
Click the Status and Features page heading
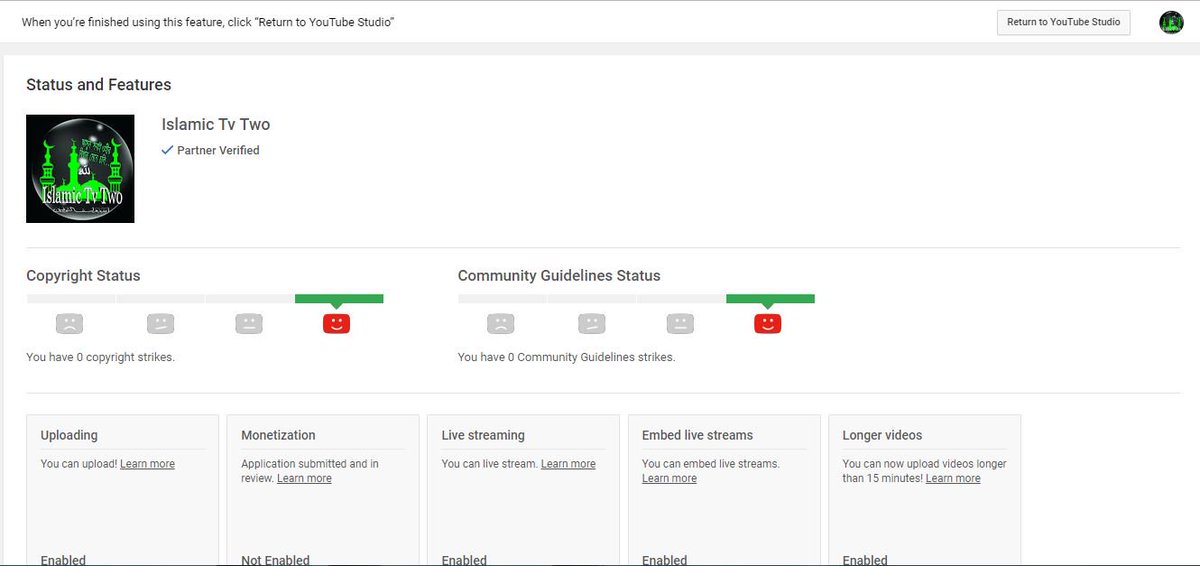99,85
